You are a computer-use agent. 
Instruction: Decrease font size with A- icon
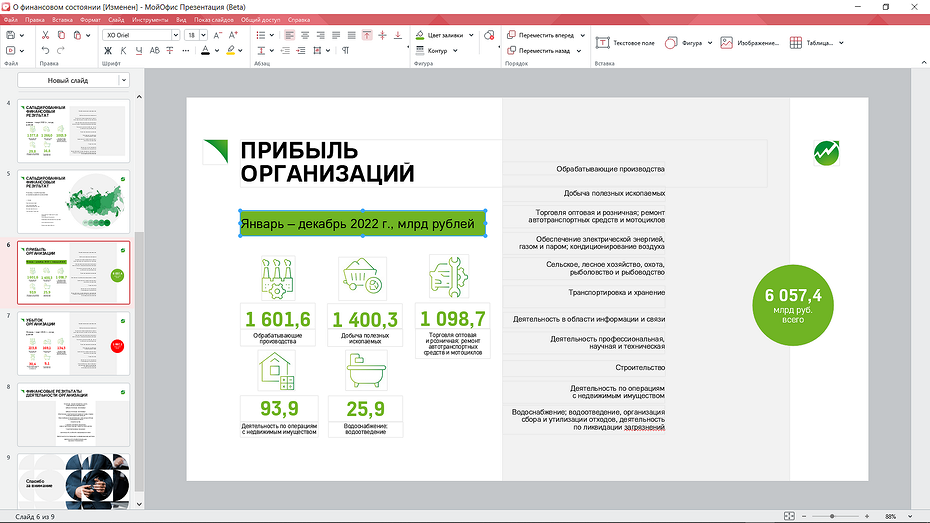pos(218,36)
